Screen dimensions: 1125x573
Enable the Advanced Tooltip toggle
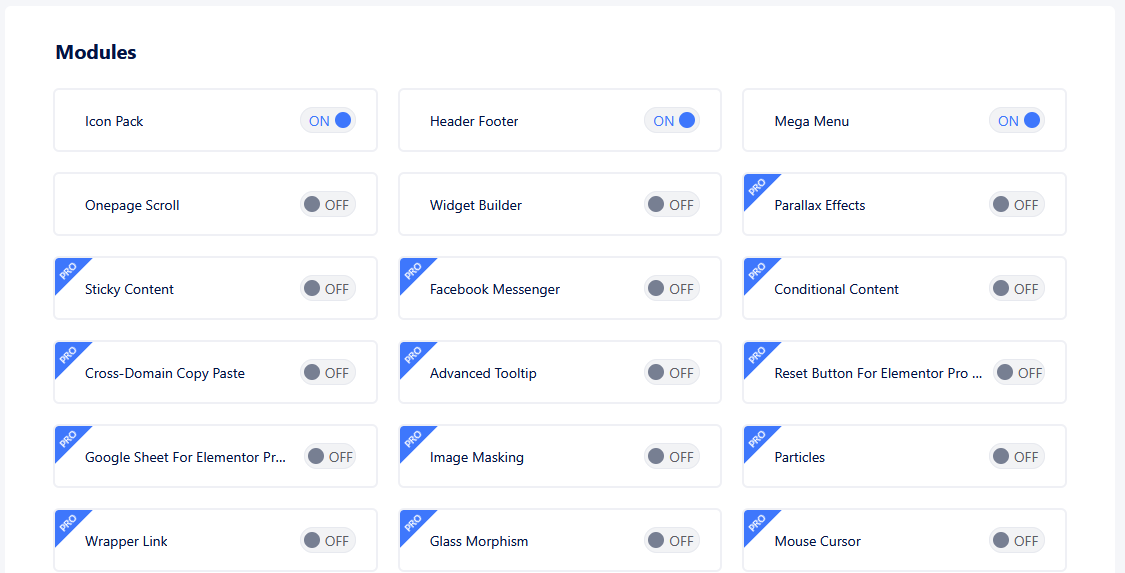point(672,373)
